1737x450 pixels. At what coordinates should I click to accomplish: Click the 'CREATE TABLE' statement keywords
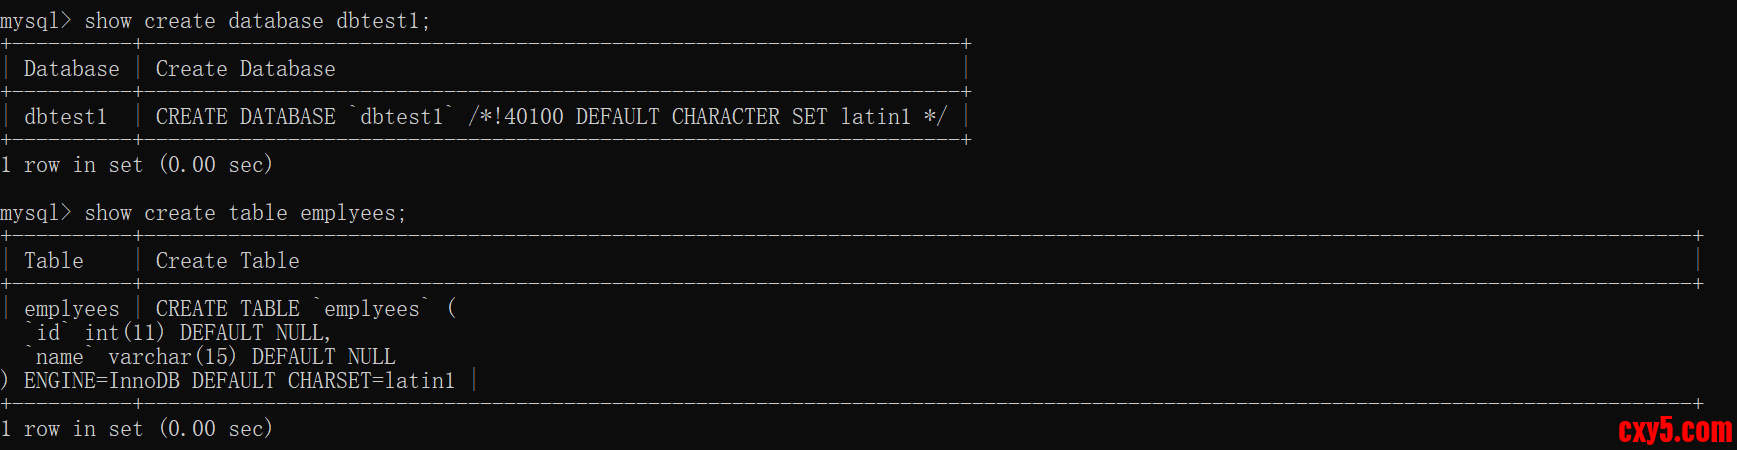click(x=227, y=309)
